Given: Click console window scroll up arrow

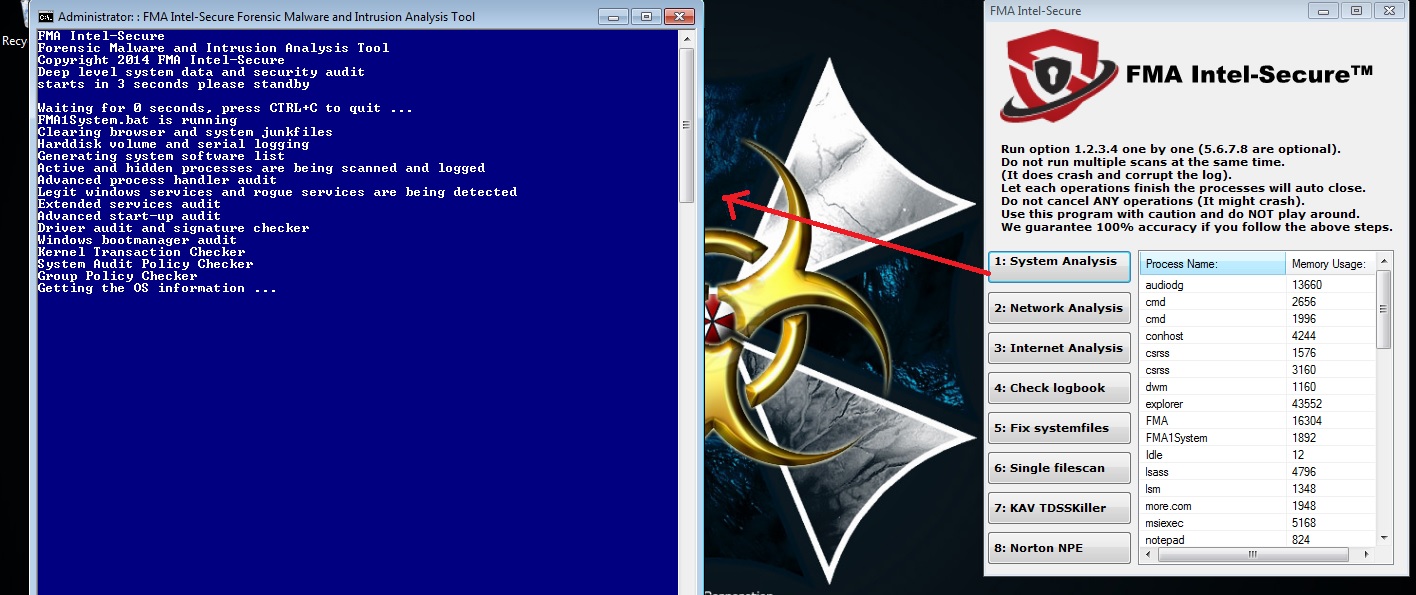Looking at the screenshot, I should [x=686, y=38].
